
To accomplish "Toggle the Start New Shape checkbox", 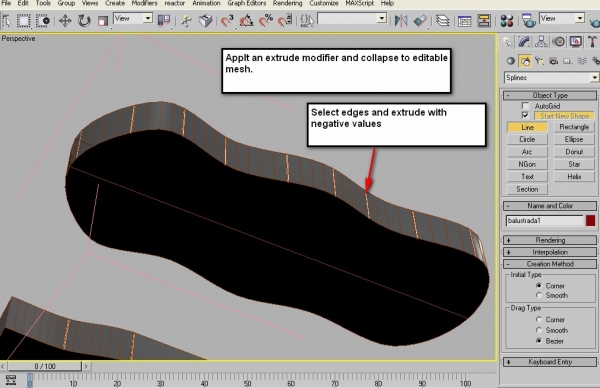I will [x=525, y=115].
